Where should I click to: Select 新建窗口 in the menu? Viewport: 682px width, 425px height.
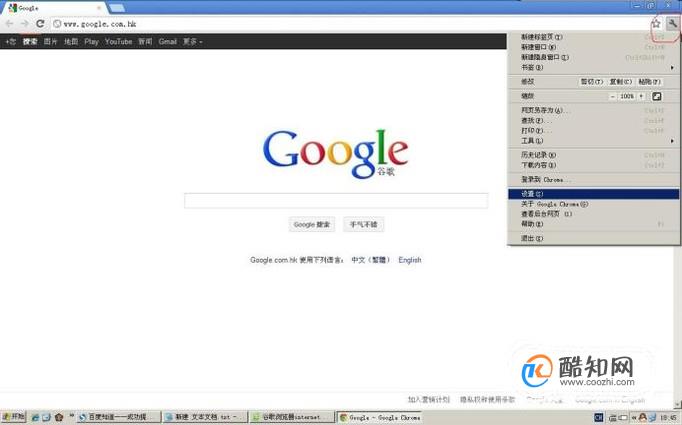[594, 47]
